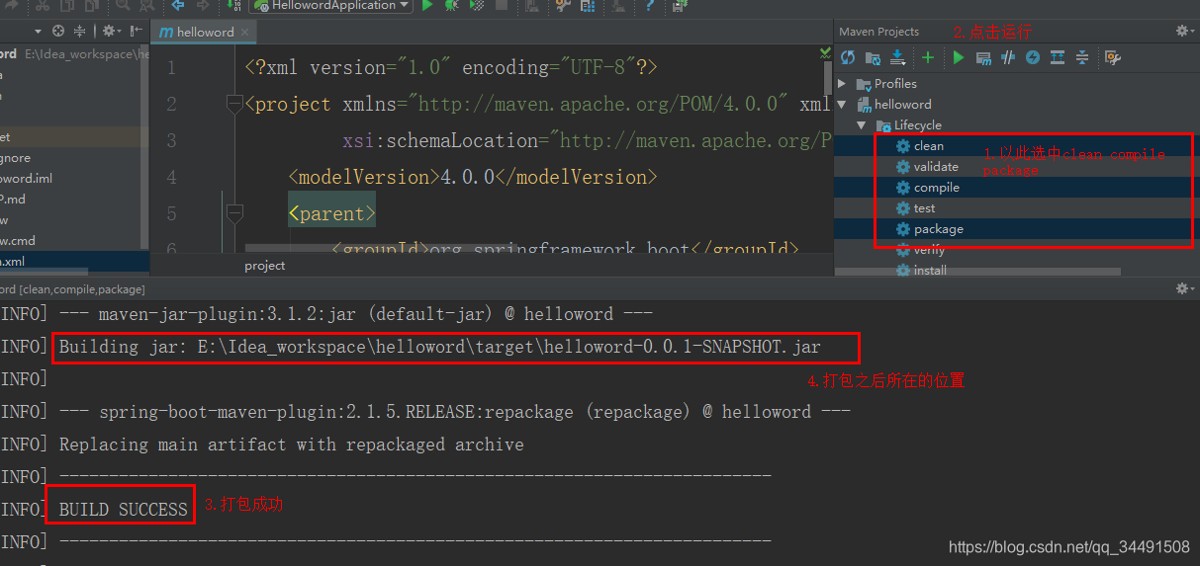The height and width of the screenshot is (566, 1200).
Task: Select the package lifecycle phase
Action: click(938, 229)
